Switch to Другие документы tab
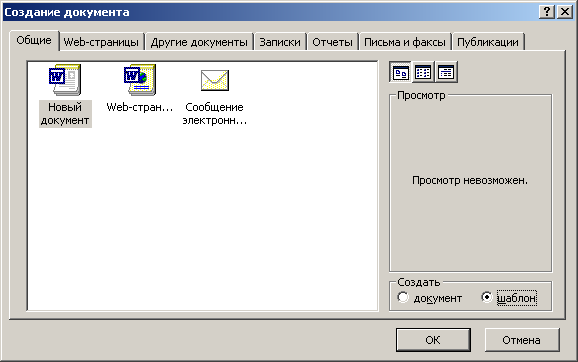Viewport: 578px width, 362px height. [199, 42]
